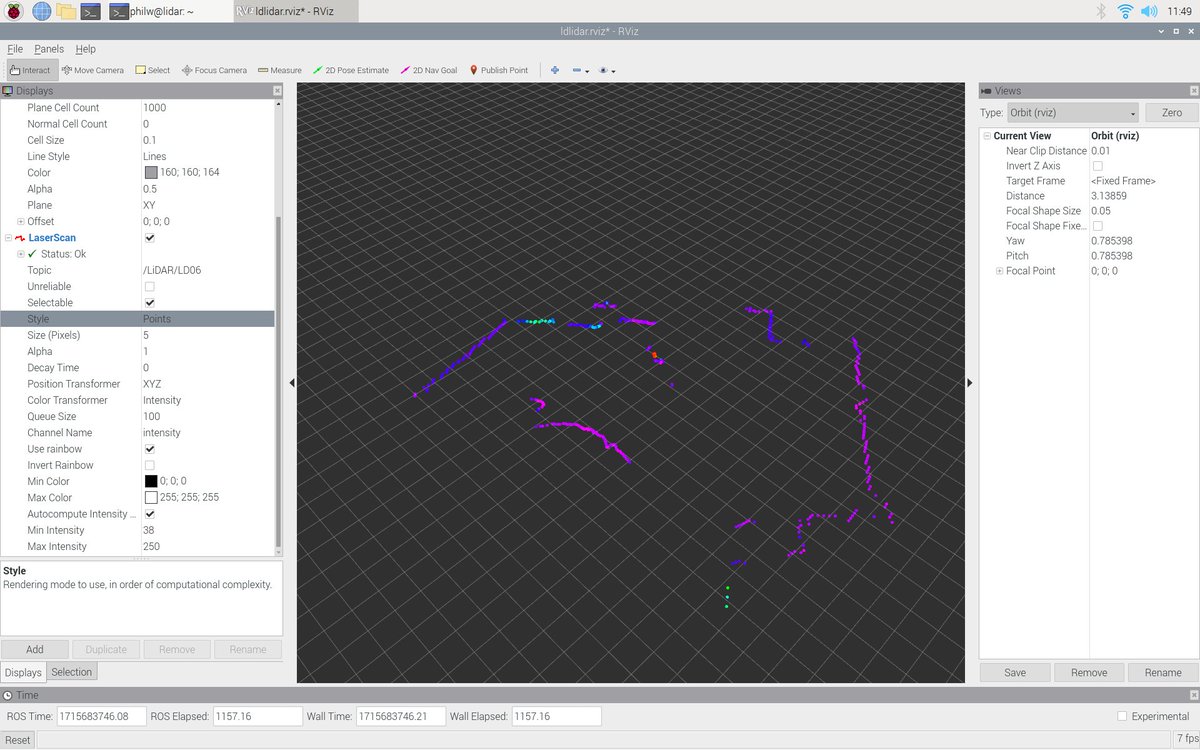Collapse the LaserScan tree node
Viewport: 1200px width, 750px height.
[8, 238]
